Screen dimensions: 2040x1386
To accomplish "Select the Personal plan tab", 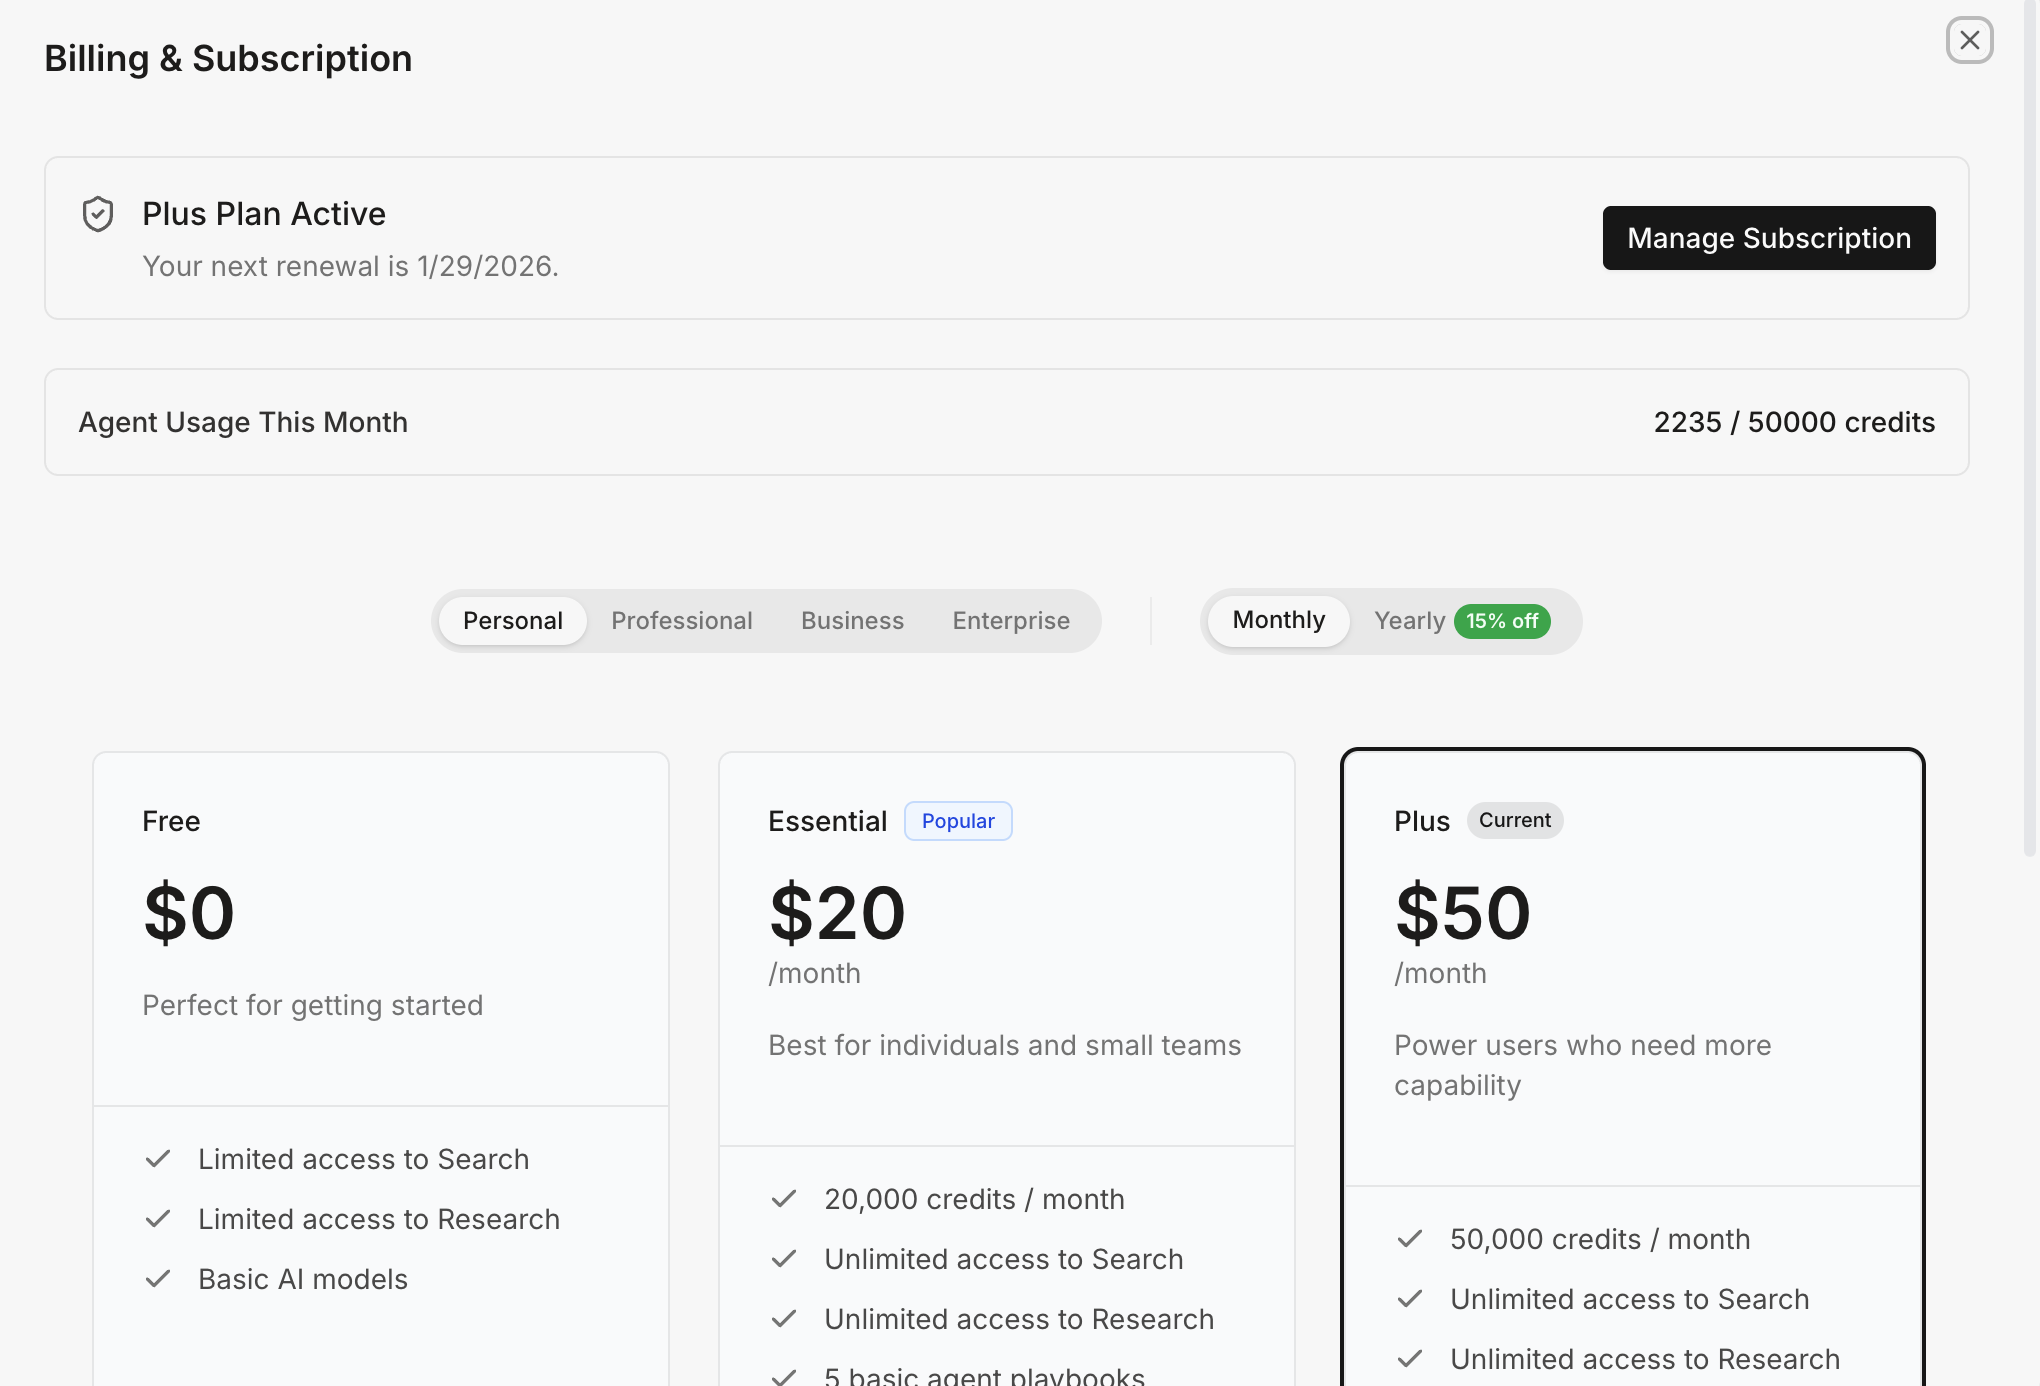I will coord(512,621).
